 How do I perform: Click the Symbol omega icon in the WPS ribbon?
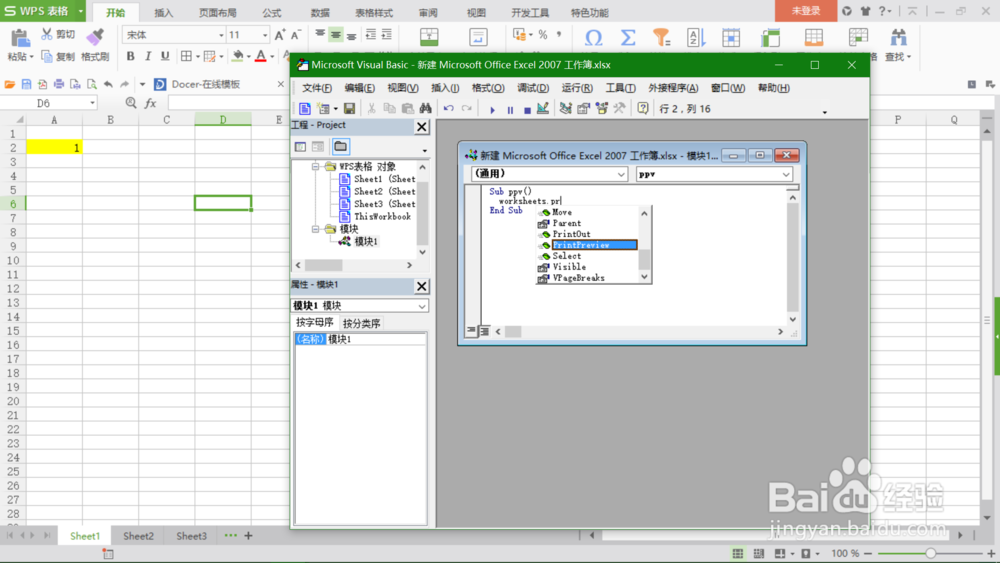(593, 38)
